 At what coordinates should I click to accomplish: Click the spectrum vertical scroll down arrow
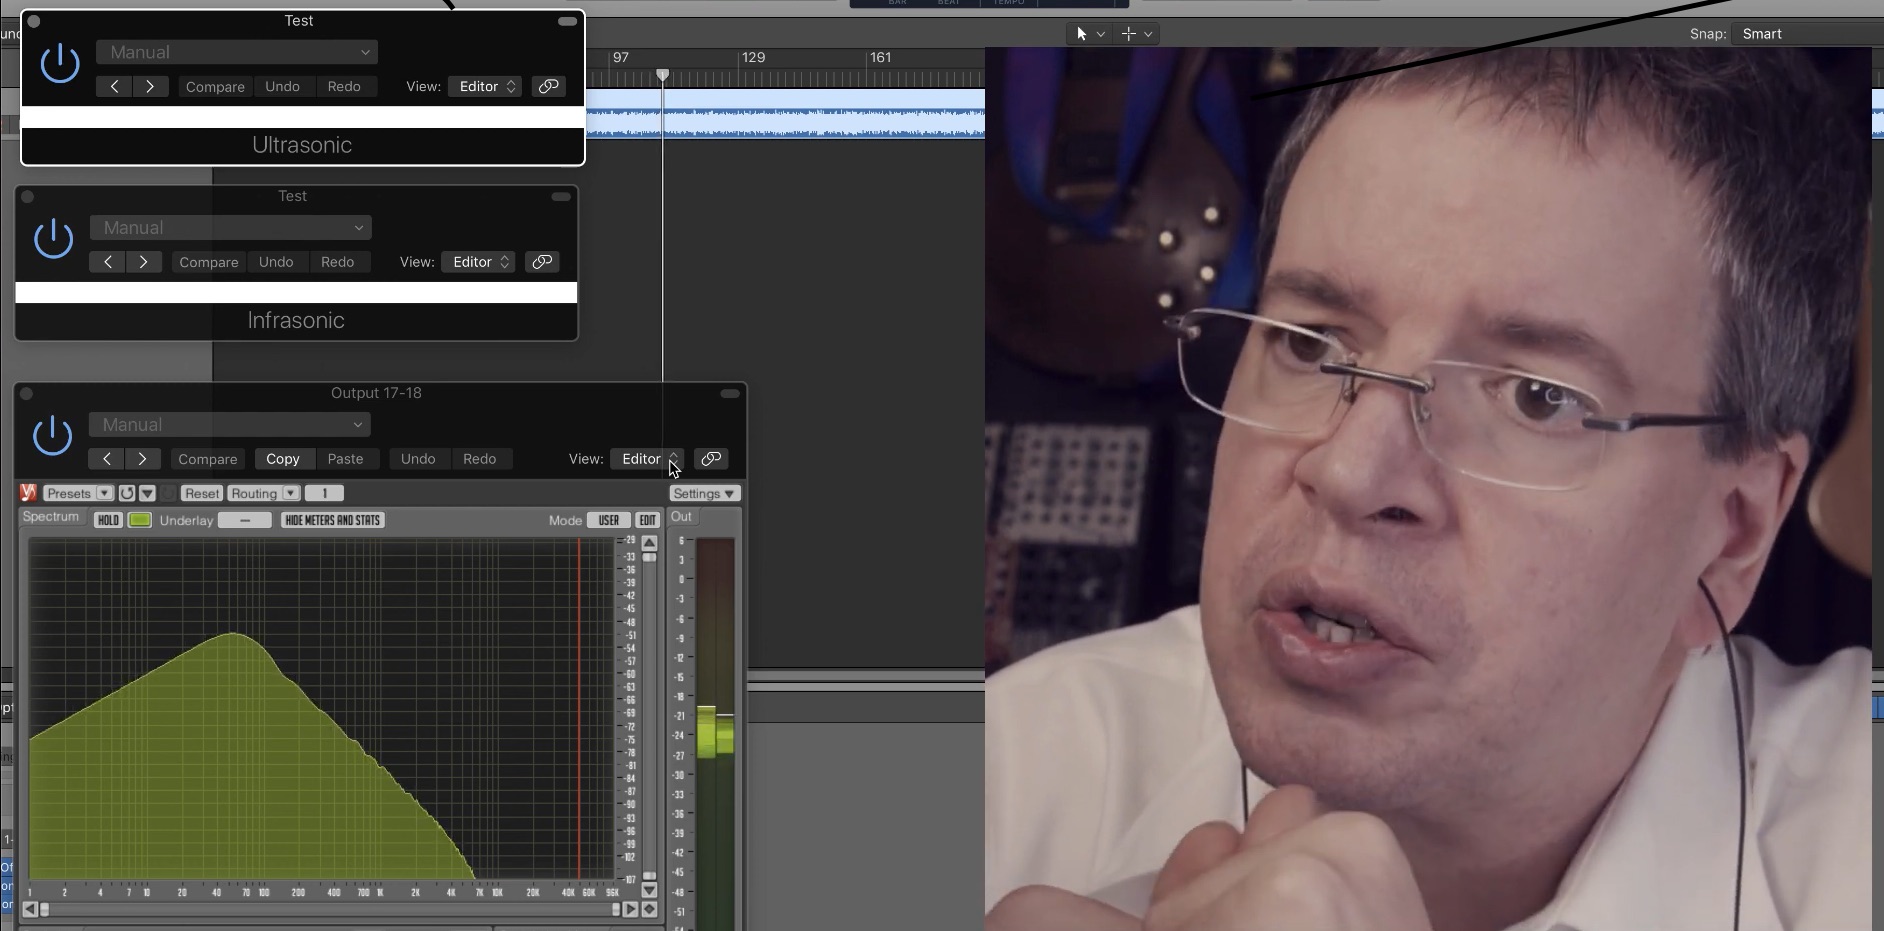pos(650,890)
